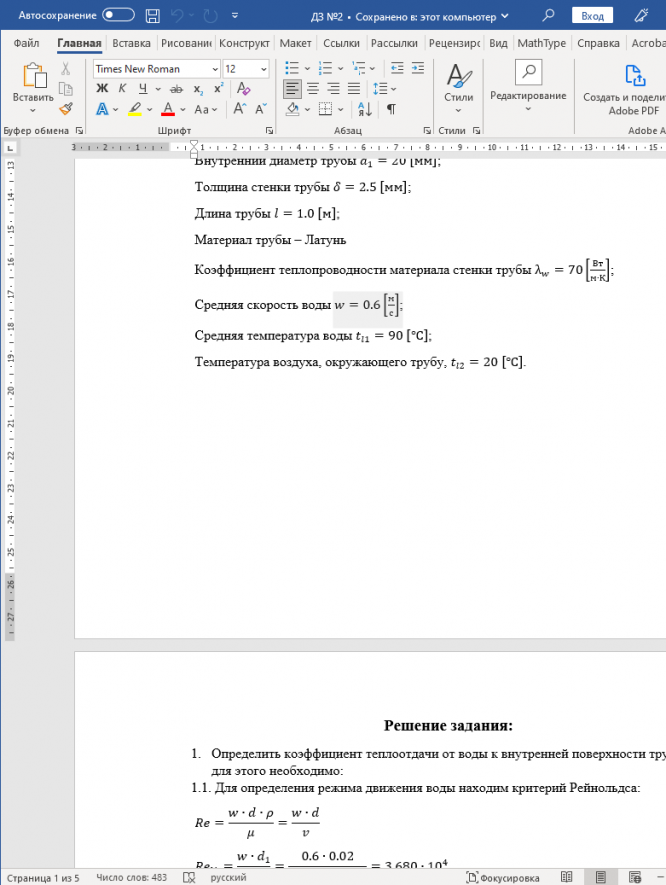Click the Cut scissors icon
This screenshot has height=885, width=666.
(x=65, y=68)
